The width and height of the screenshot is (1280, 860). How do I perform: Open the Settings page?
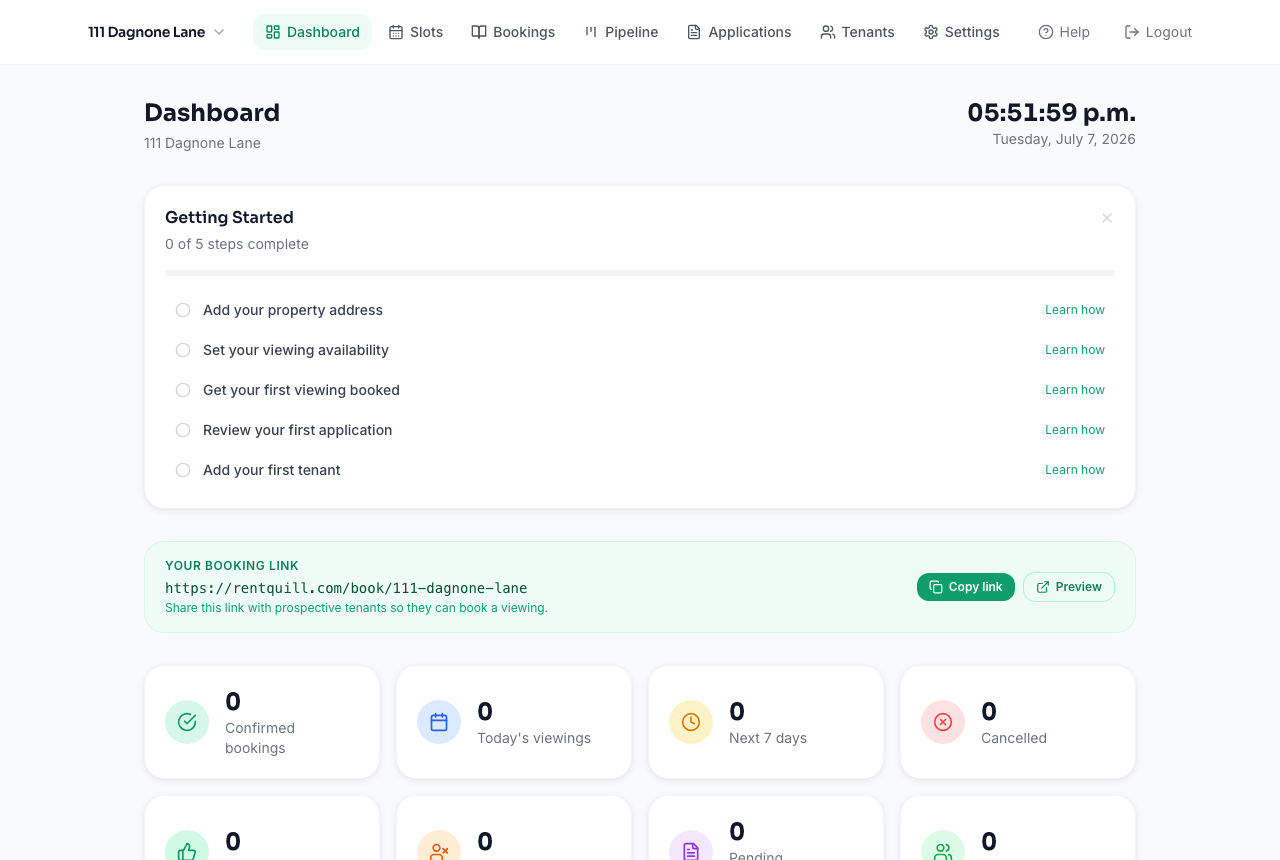tap(961, 32)
